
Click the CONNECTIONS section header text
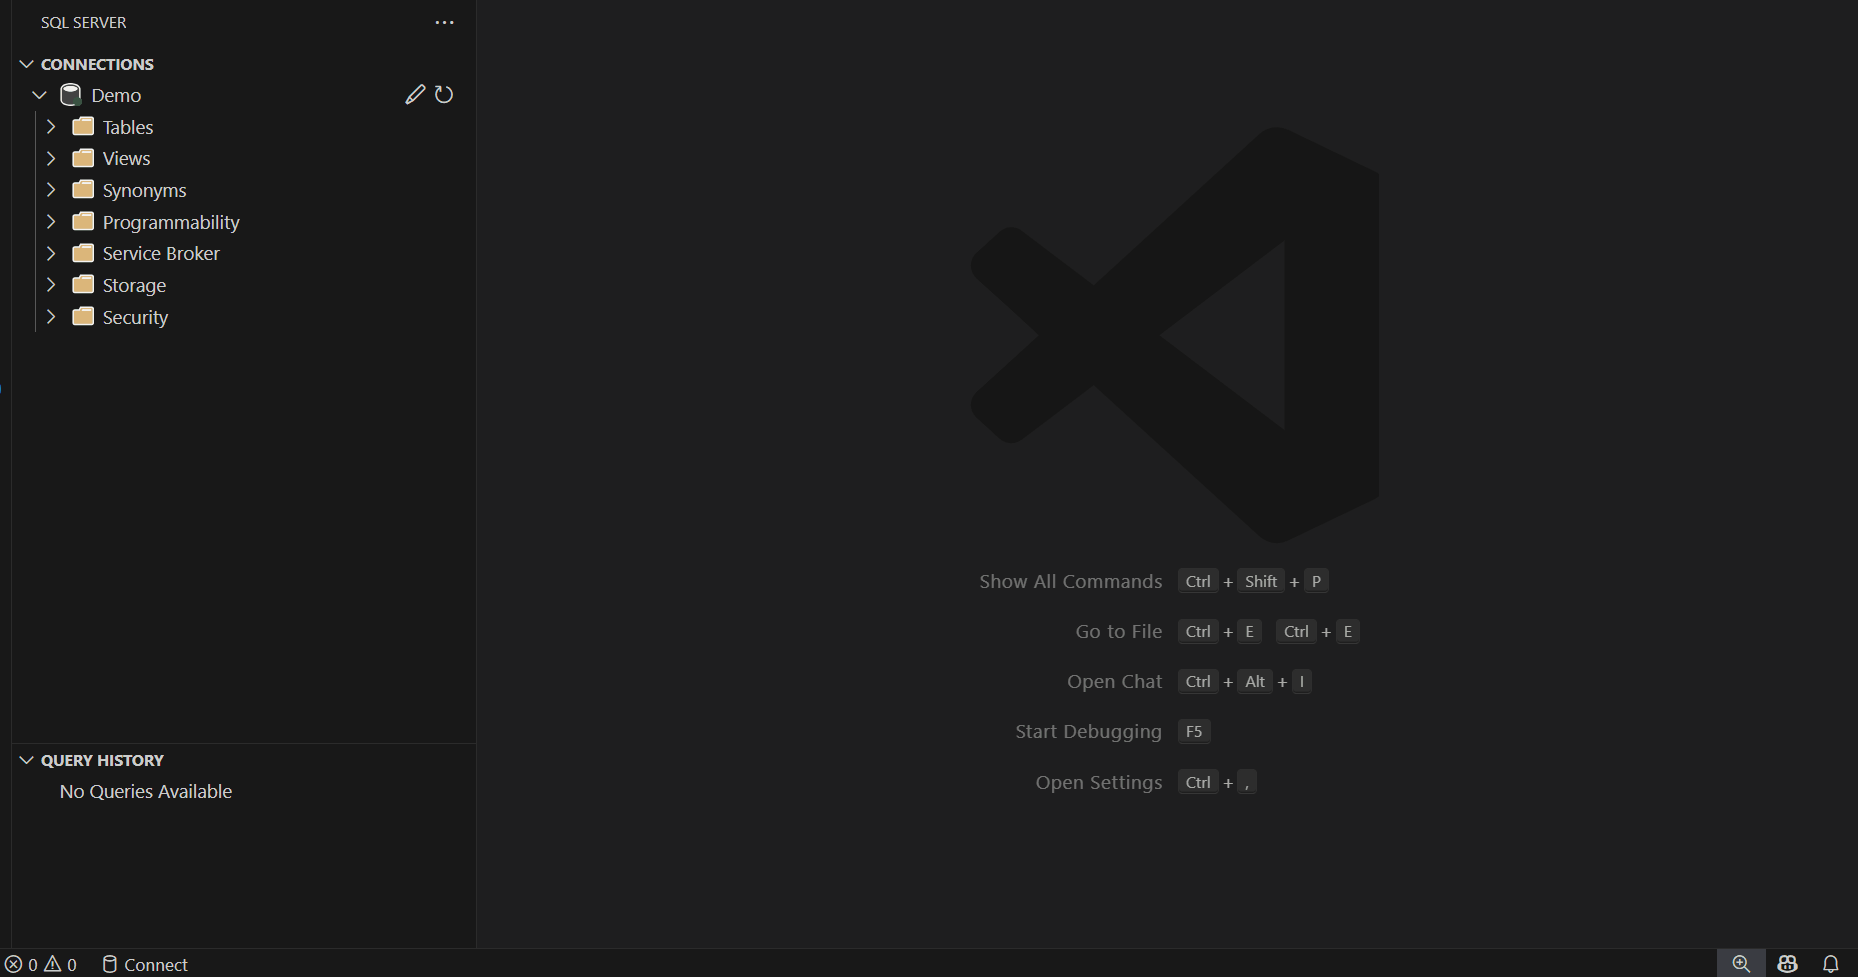[97, 64]
